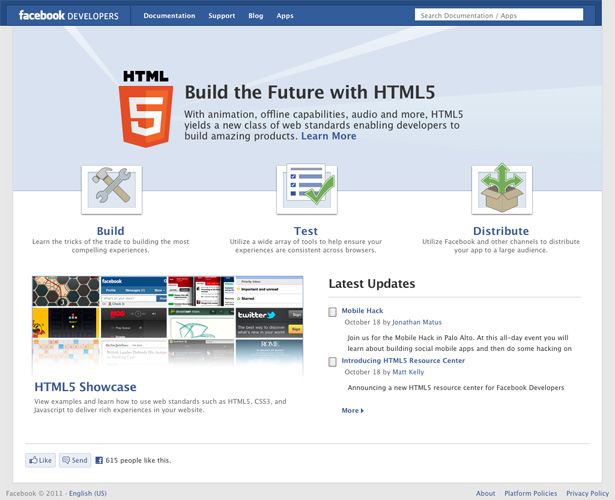Open the Support menu item
Image resolution: width=615 pixels, height=500 pixels.
(222, 16)
